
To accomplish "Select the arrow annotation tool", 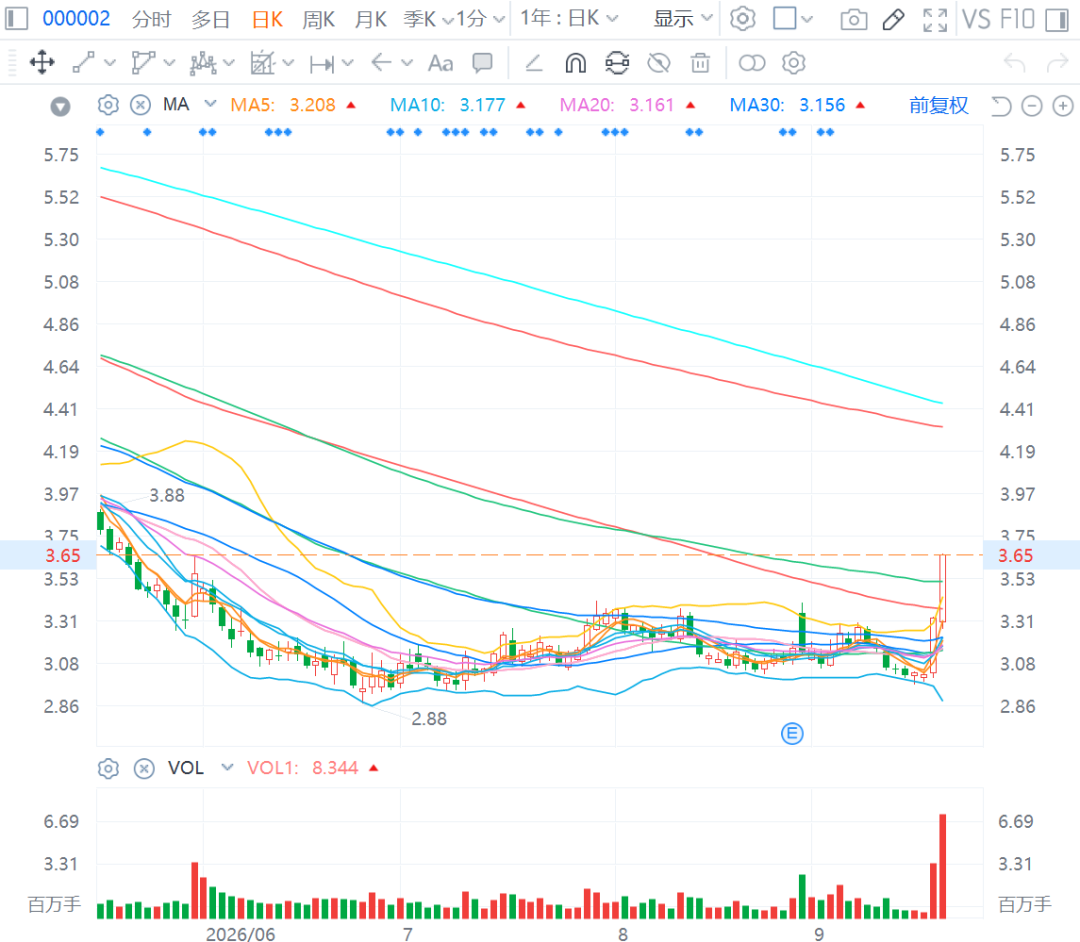I will coord(381,63).
